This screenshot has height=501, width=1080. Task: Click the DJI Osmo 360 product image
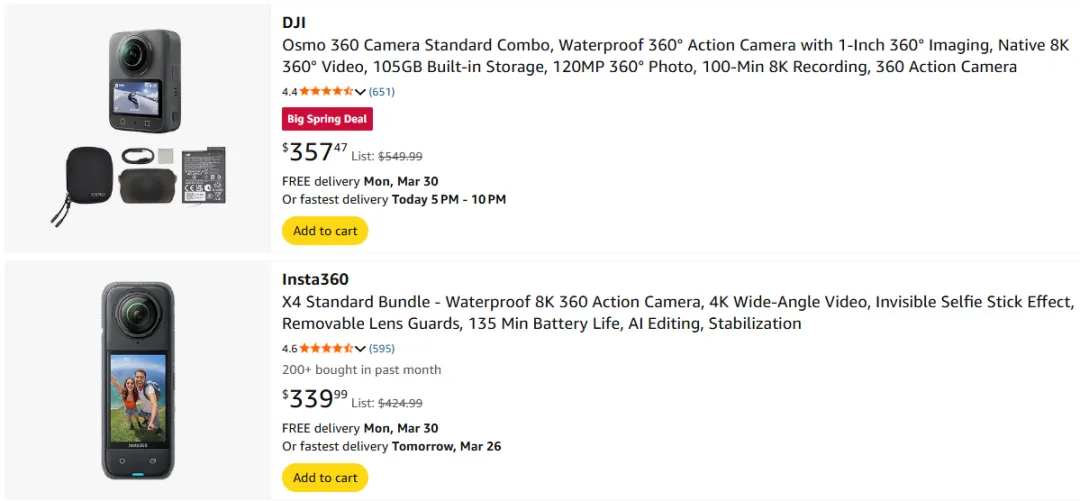tap(137, 128)
